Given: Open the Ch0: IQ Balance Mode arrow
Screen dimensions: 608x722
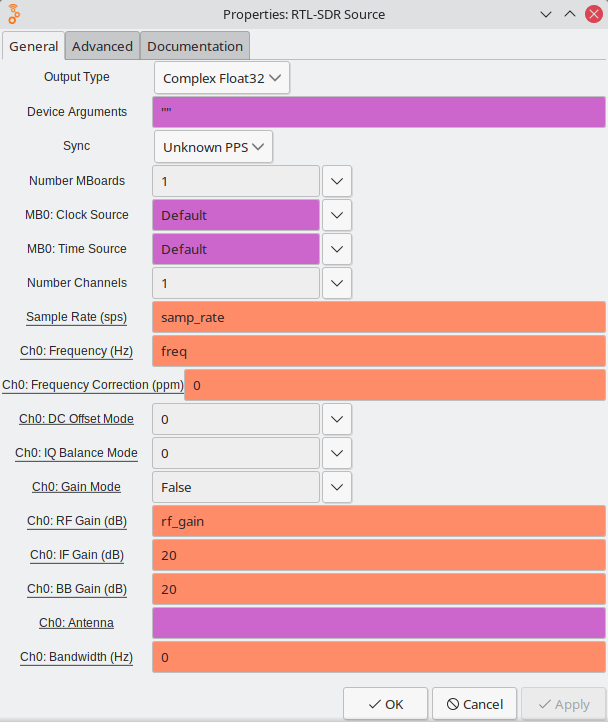Looking at the screenshot, I should (338, 453).
